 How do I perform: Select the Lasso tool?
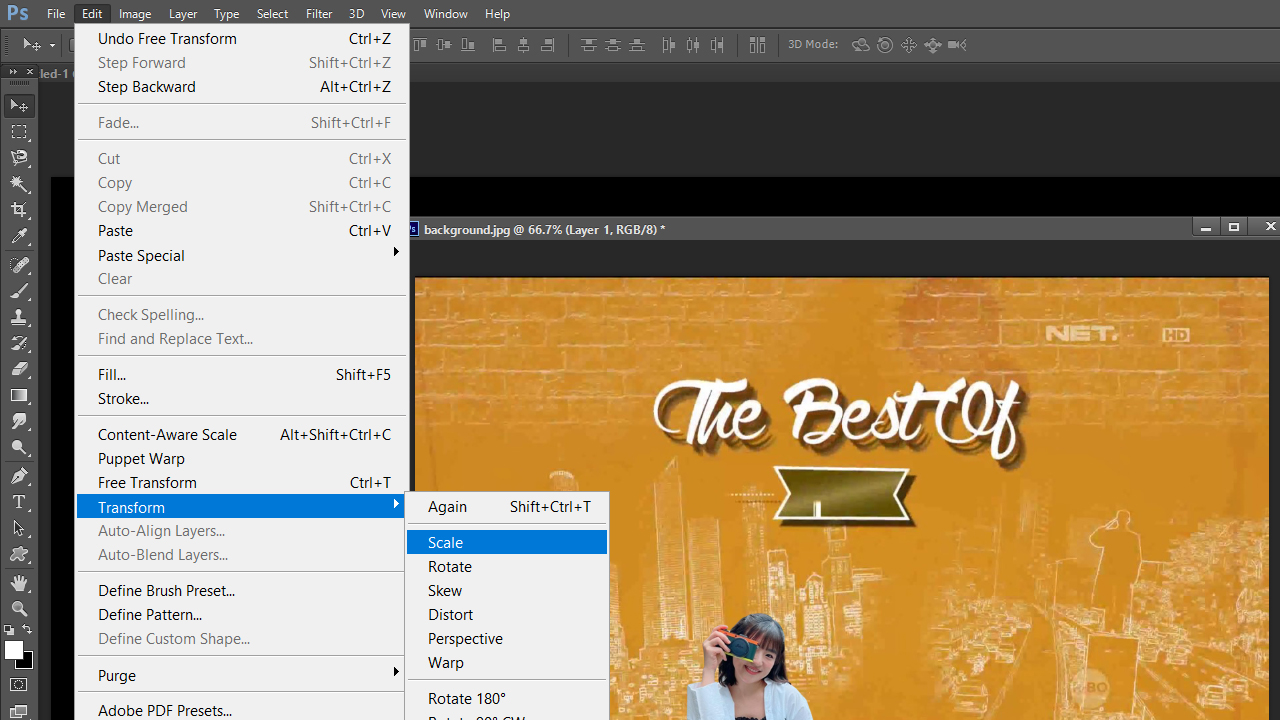coord(19,158)
